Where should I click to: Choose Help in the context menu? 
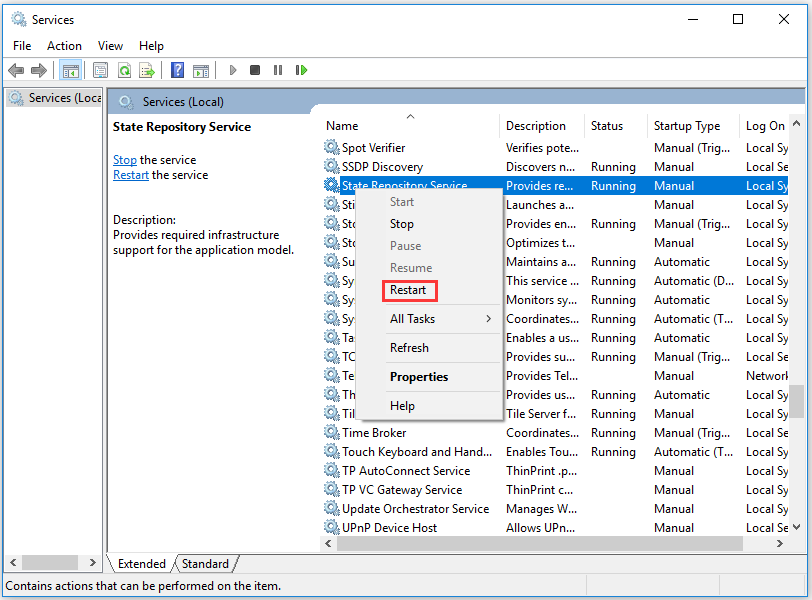pyautogui.click(x=430, y=406)
